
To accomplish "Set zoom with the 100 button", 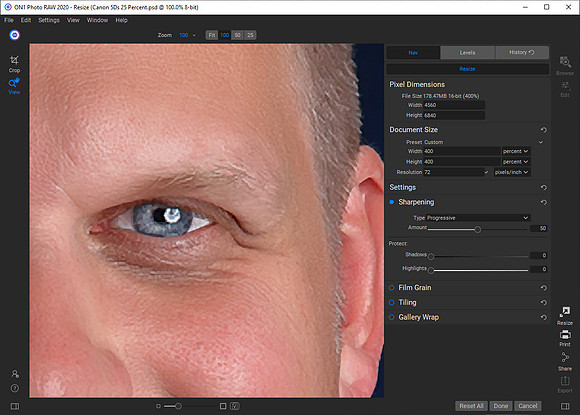I will [225, 35].
